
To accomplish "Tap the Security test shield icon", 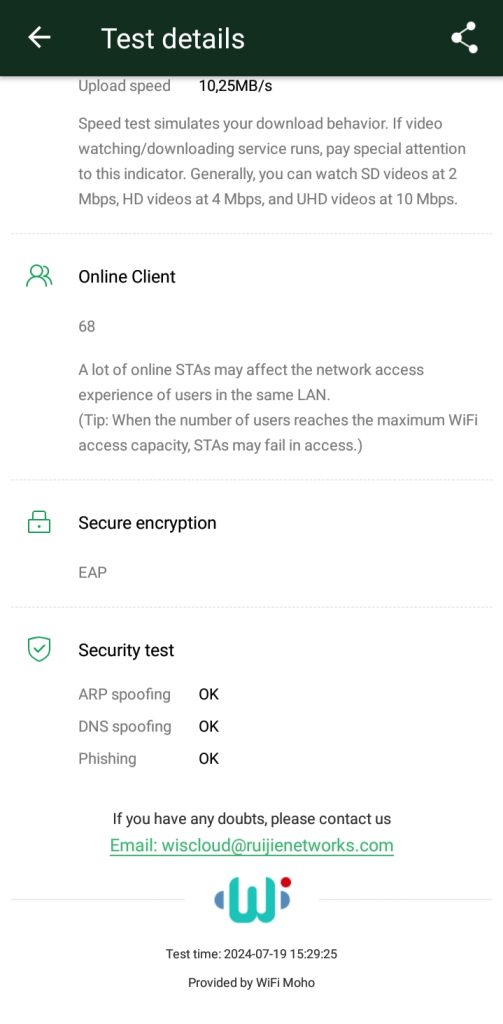I will click(x=39, y=650).
